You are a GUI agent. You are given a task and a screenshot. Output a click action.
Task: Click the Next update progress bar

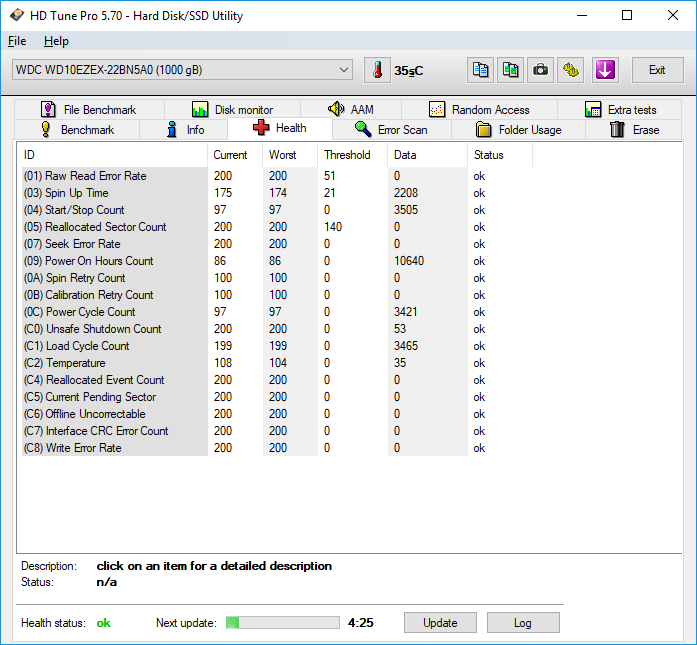(x=283, y=622)
